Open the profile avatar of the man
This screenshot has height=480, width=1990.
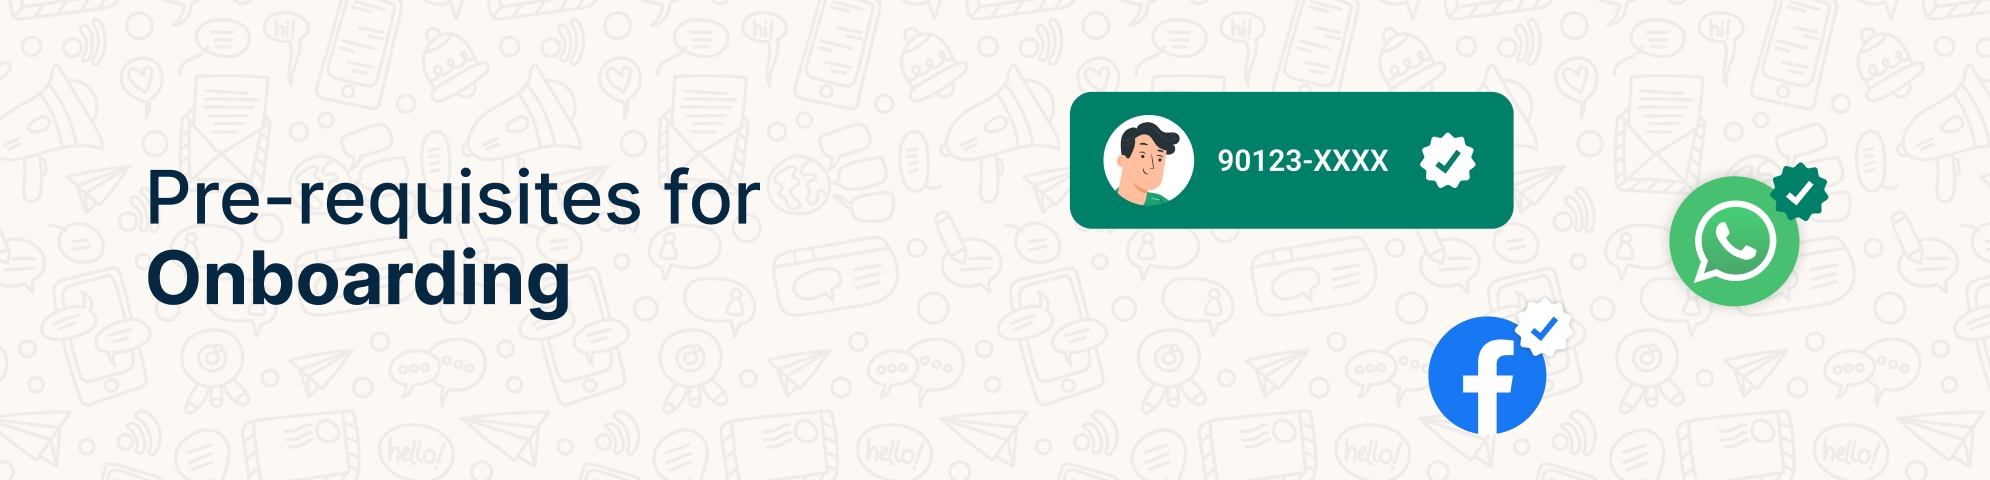click(1148, 160)
